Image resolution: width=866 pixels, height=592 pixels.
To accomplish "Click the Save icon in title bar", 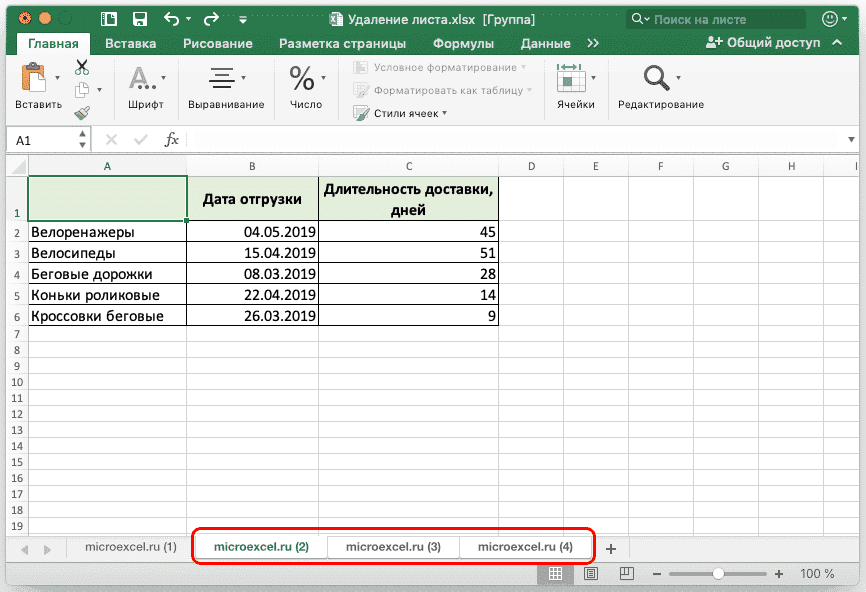I will [139, 17].
